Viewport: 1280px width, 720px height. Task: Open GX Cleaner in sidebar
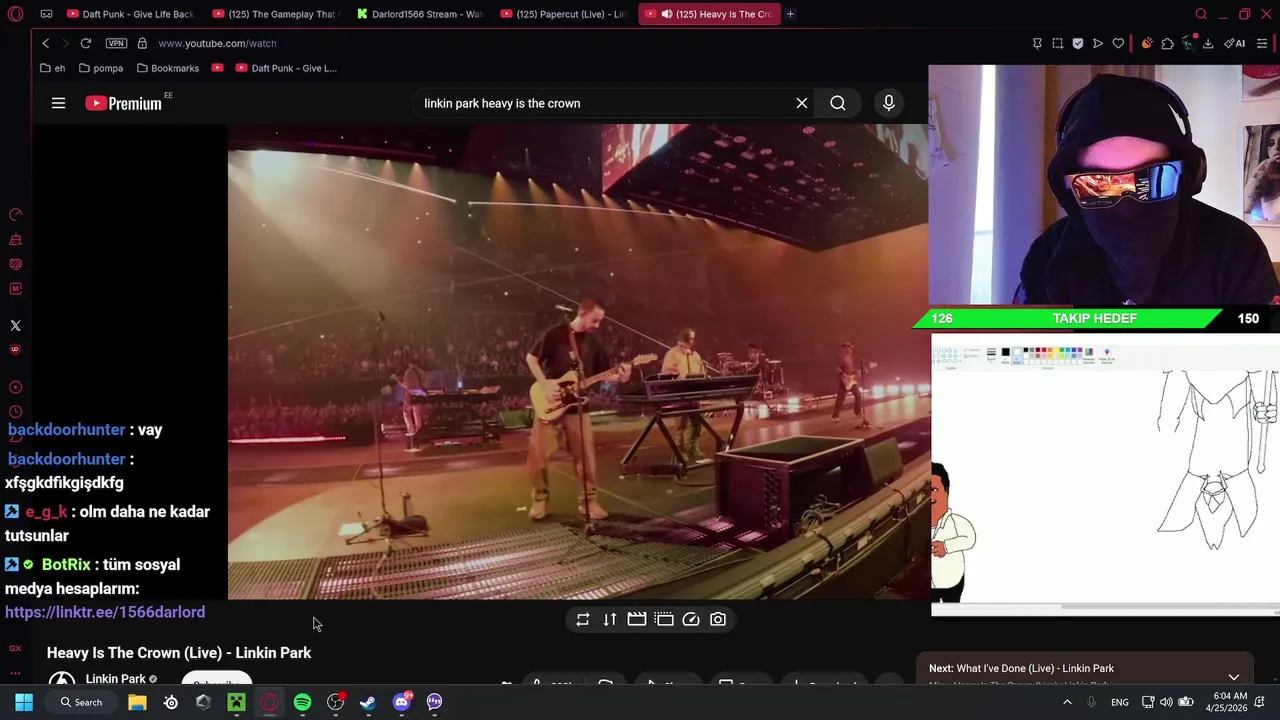[15, 240]
